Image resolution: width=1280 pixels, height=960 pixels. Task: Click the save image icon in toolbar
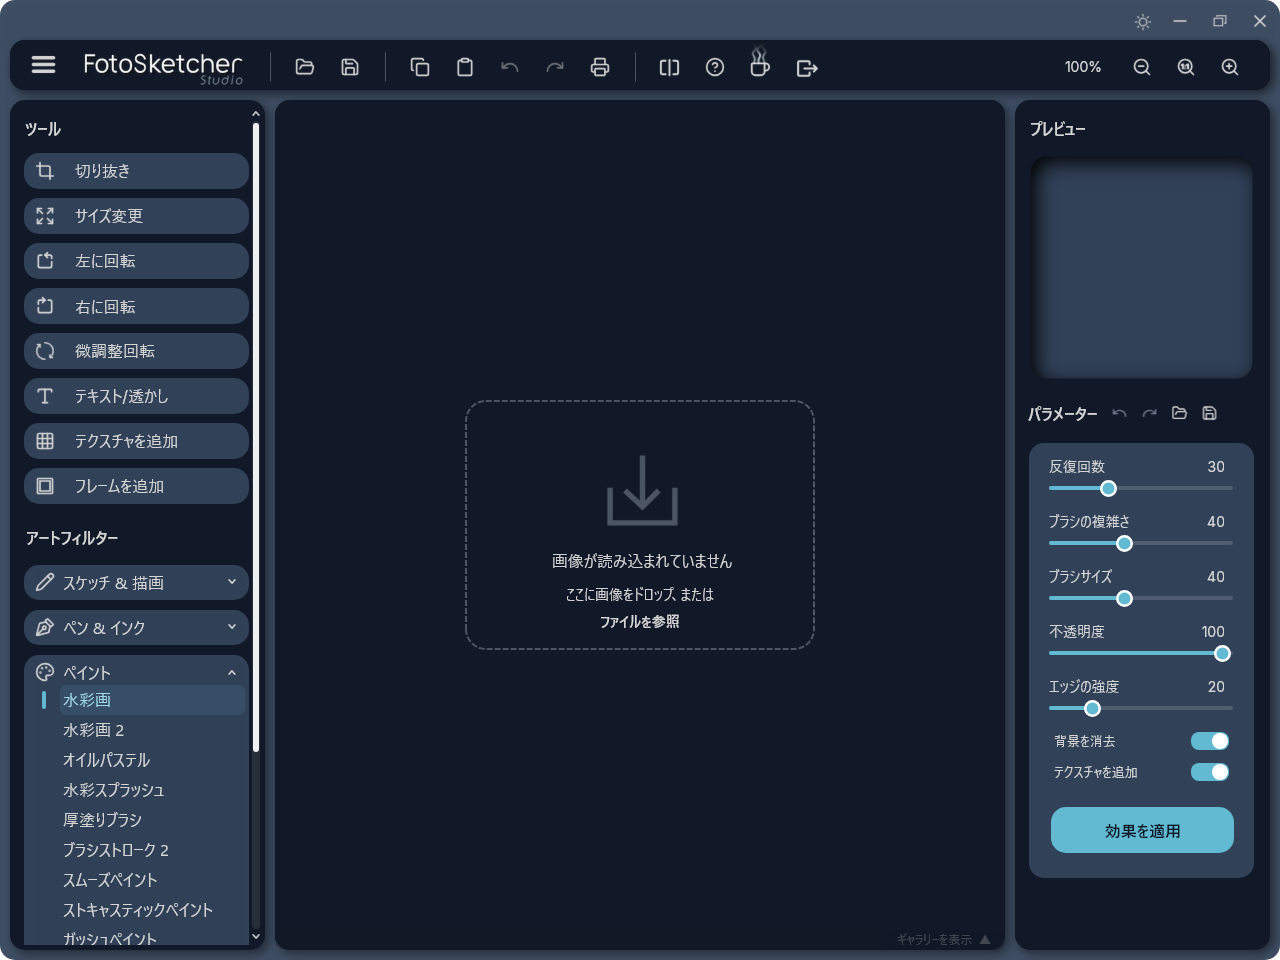click(x=350, y=67)
